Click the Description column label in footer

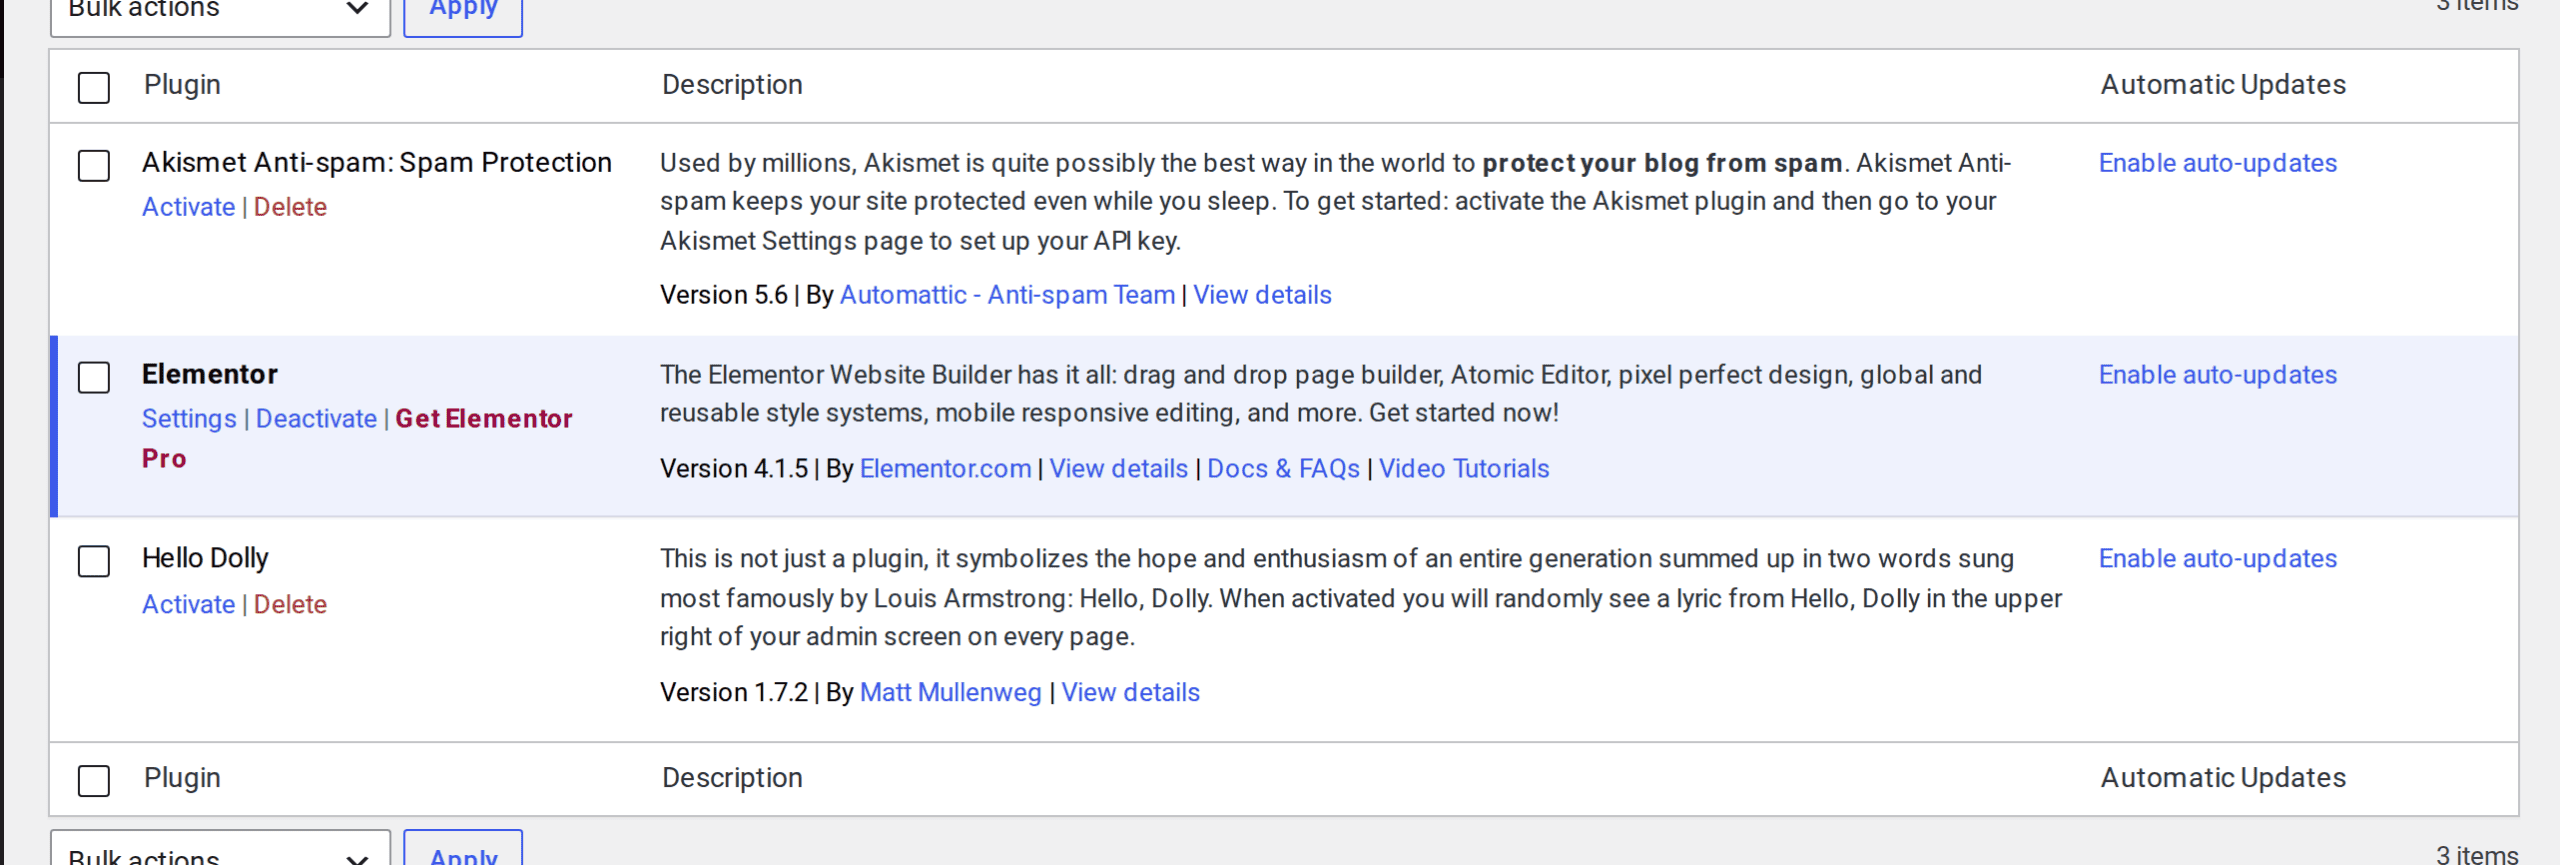[x=732, y=778]
